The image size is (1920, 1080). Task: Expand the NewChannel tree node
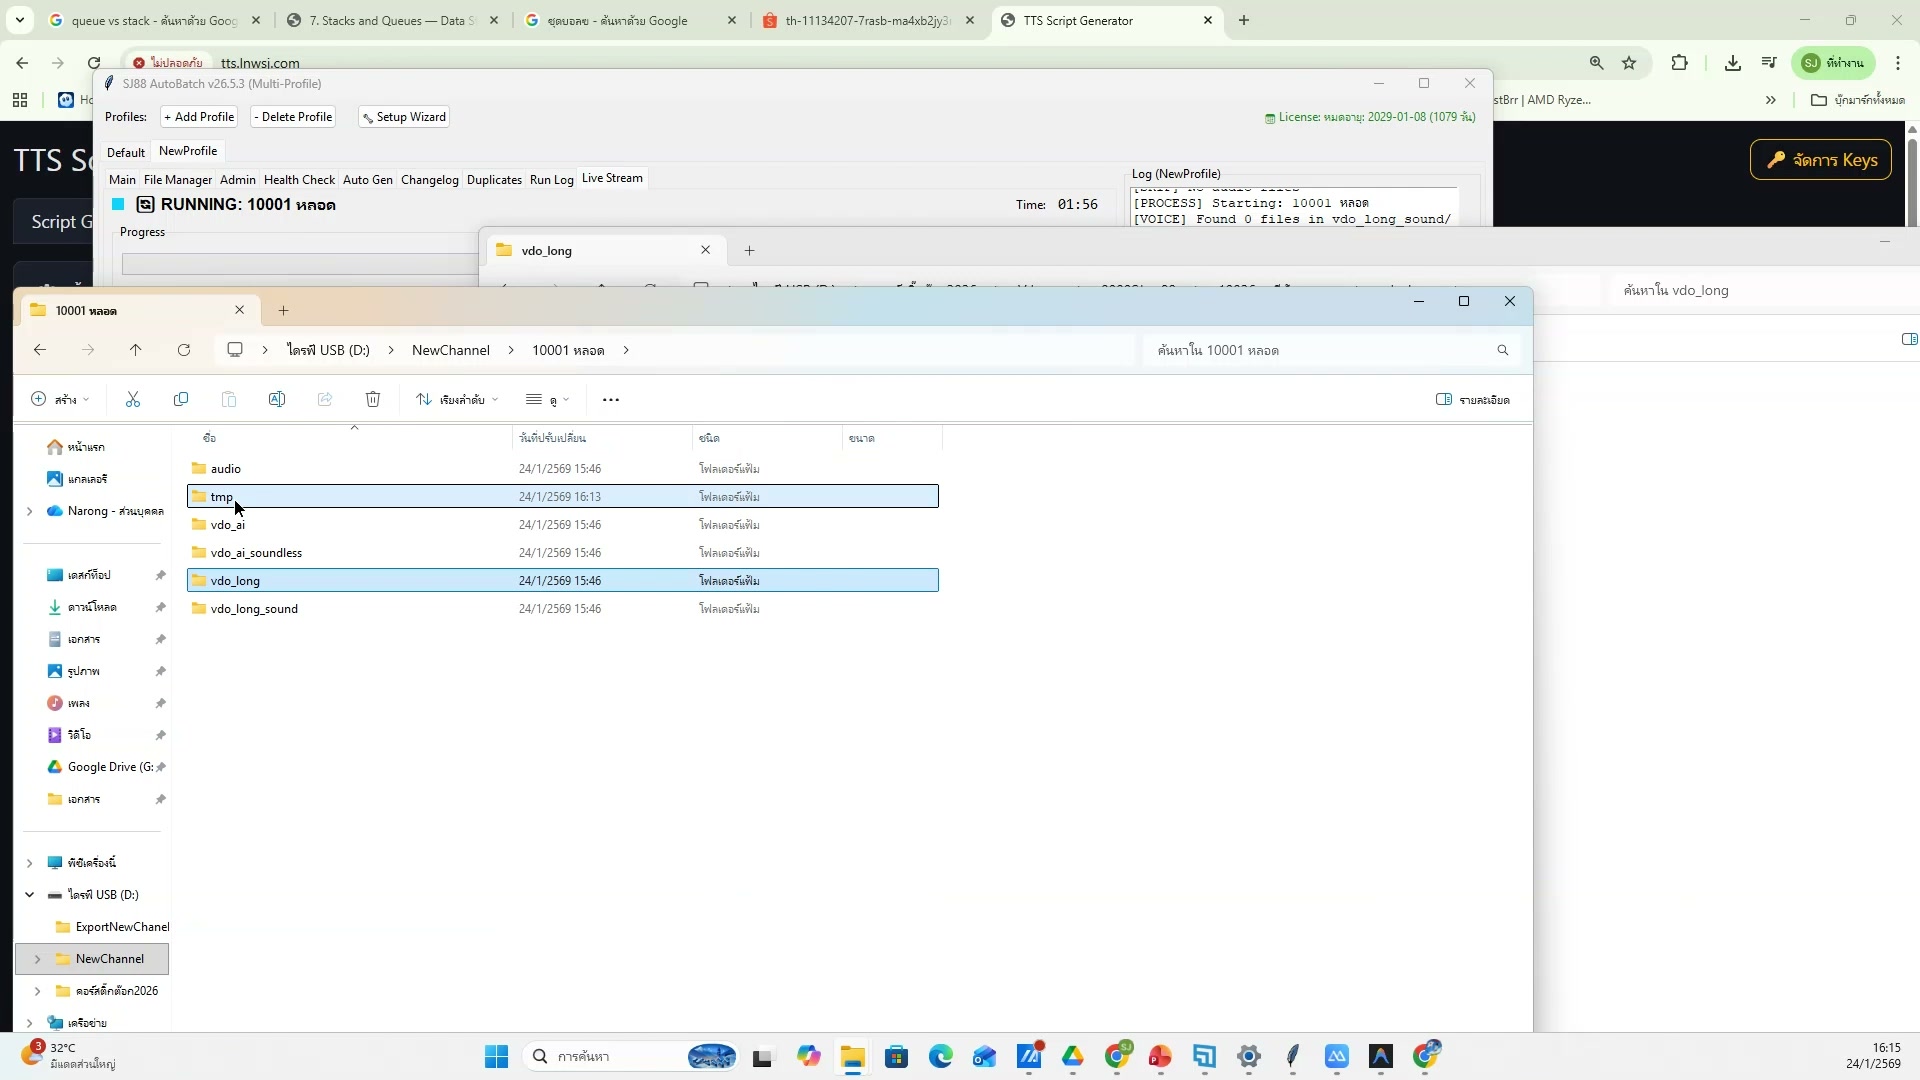[38, 959]
